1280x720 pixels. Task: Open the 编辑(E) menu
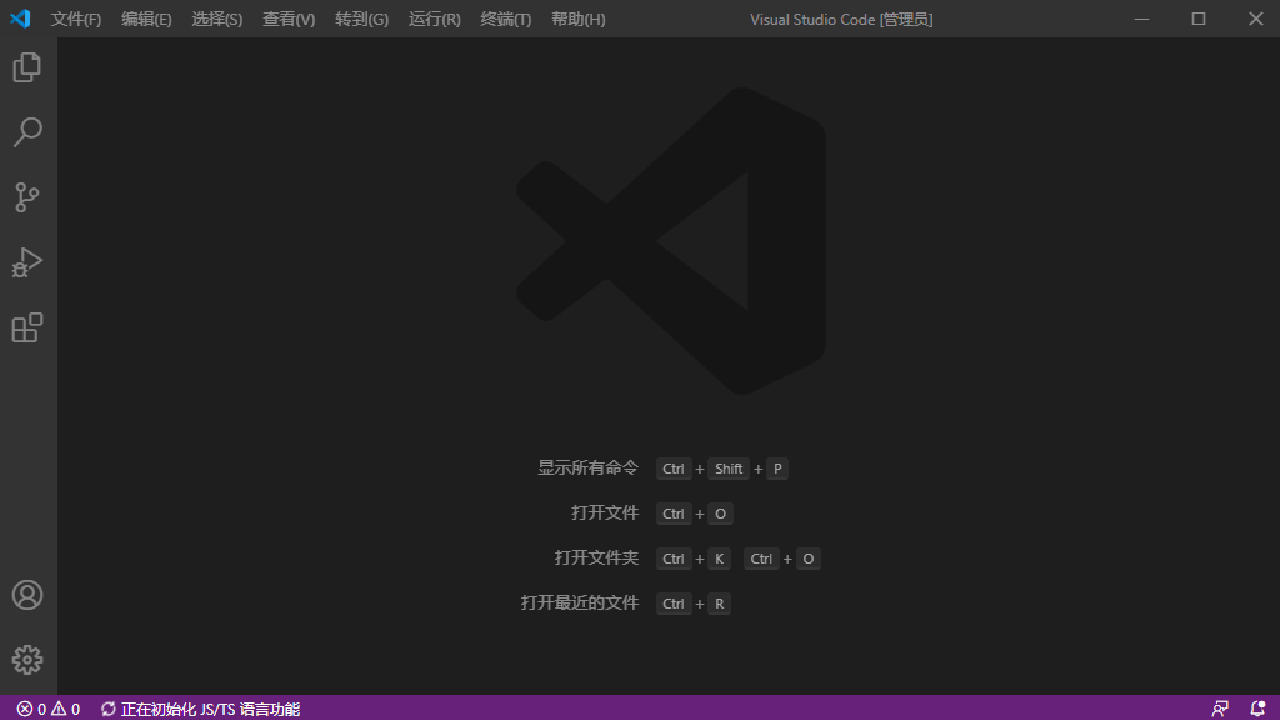pyautogui.click(x=146, y=19)
